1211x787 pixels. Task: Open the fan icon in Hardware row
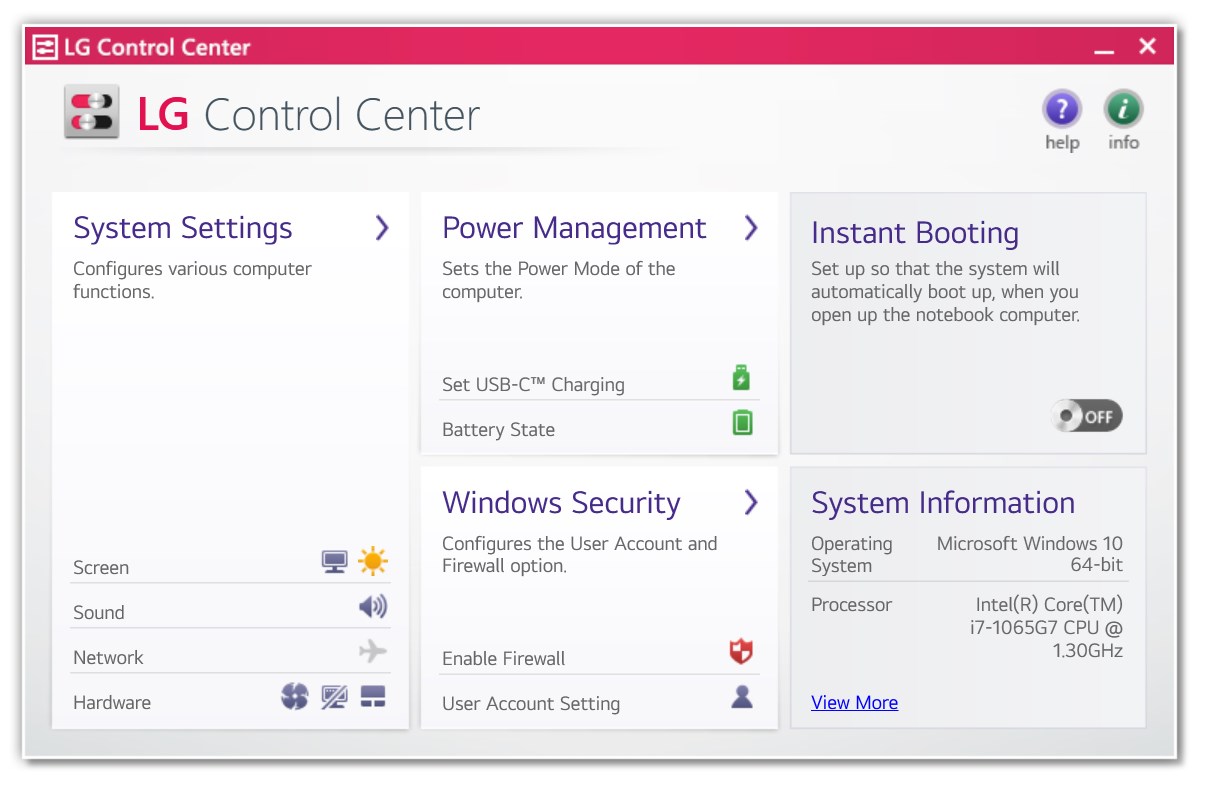pos(294,696)
